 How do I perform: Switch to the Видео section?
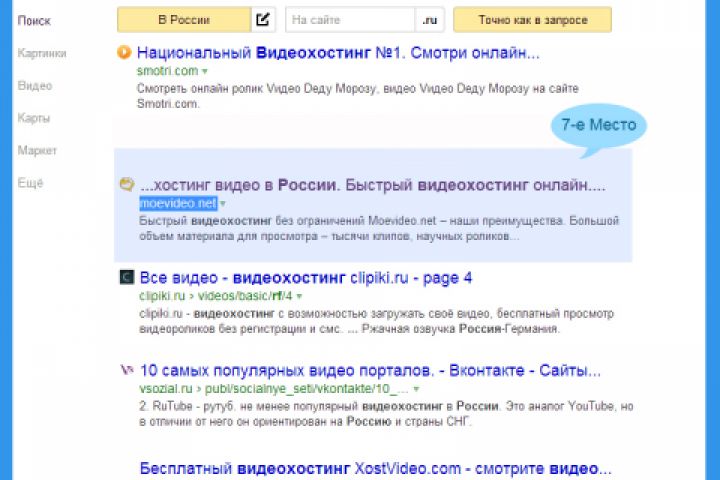pos(35,85)
